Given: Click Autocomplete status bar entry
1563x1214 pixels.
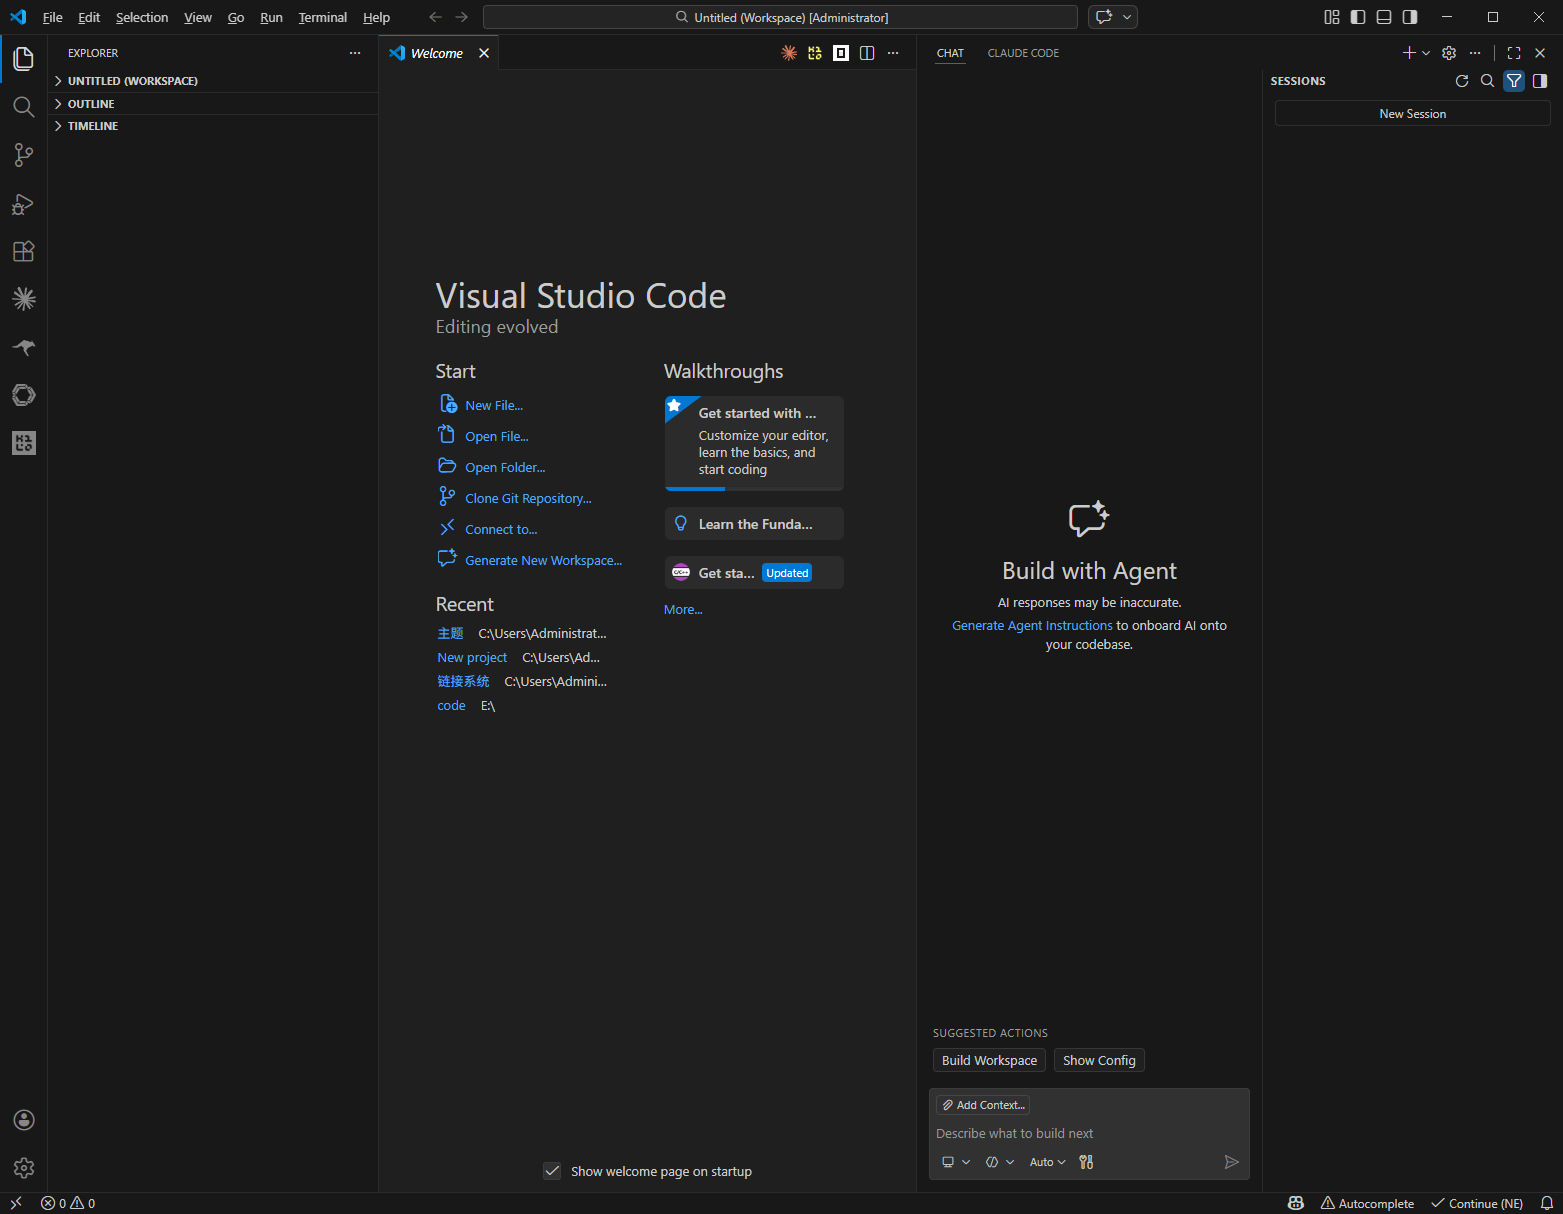Looking at the screenshot, I should tap(1367, 1203).
